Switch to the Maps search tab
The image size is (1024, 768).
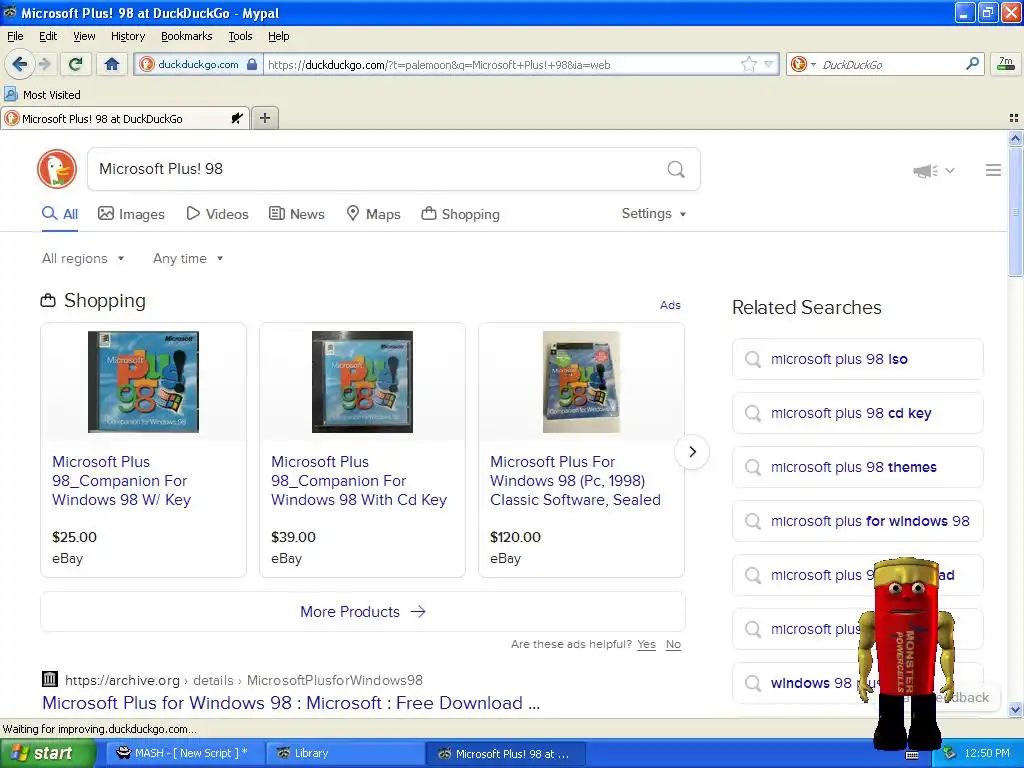373,214
